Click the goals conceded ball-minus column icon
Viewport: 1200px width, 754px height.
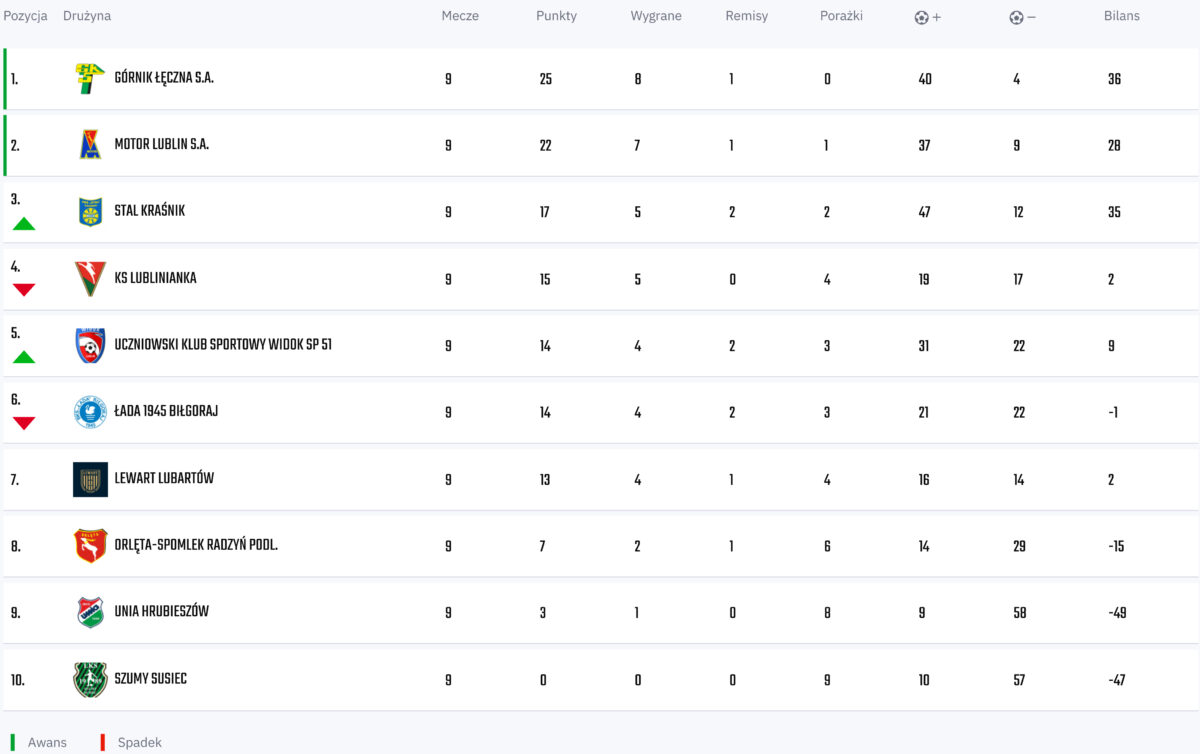tap(1022, 17)
